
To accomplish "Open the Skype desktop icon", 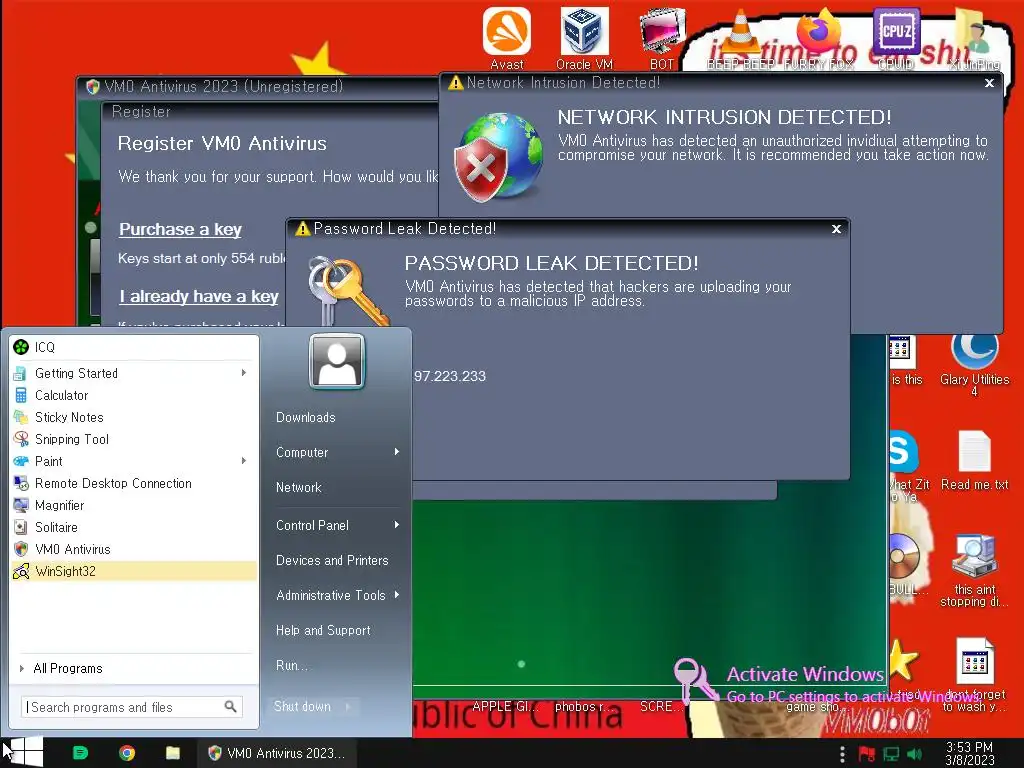I will click(904, 451).
